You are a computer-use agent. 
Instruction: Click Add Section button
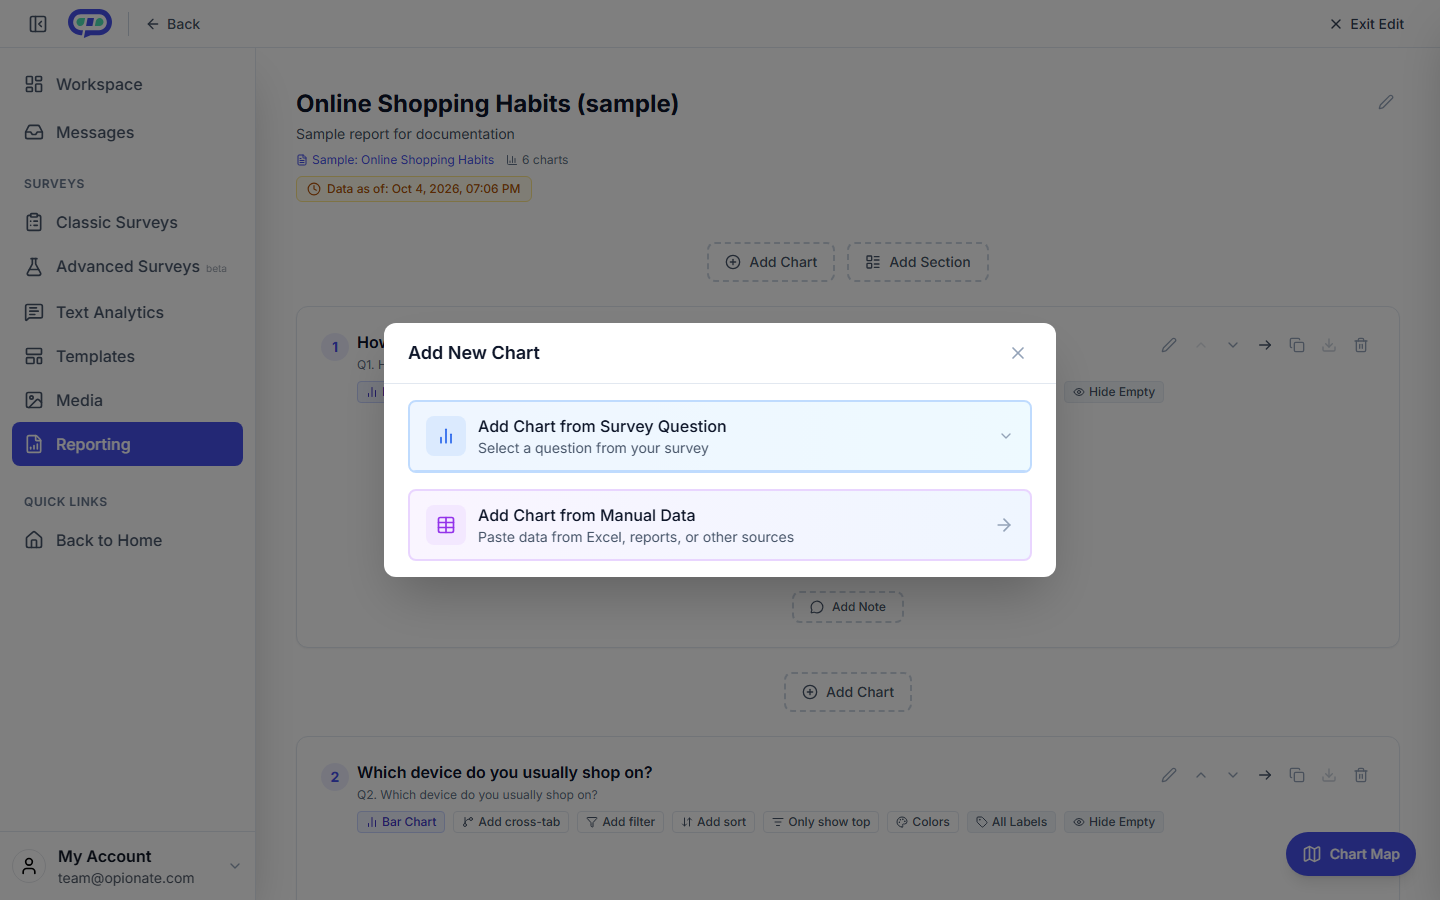click(918, 262)
